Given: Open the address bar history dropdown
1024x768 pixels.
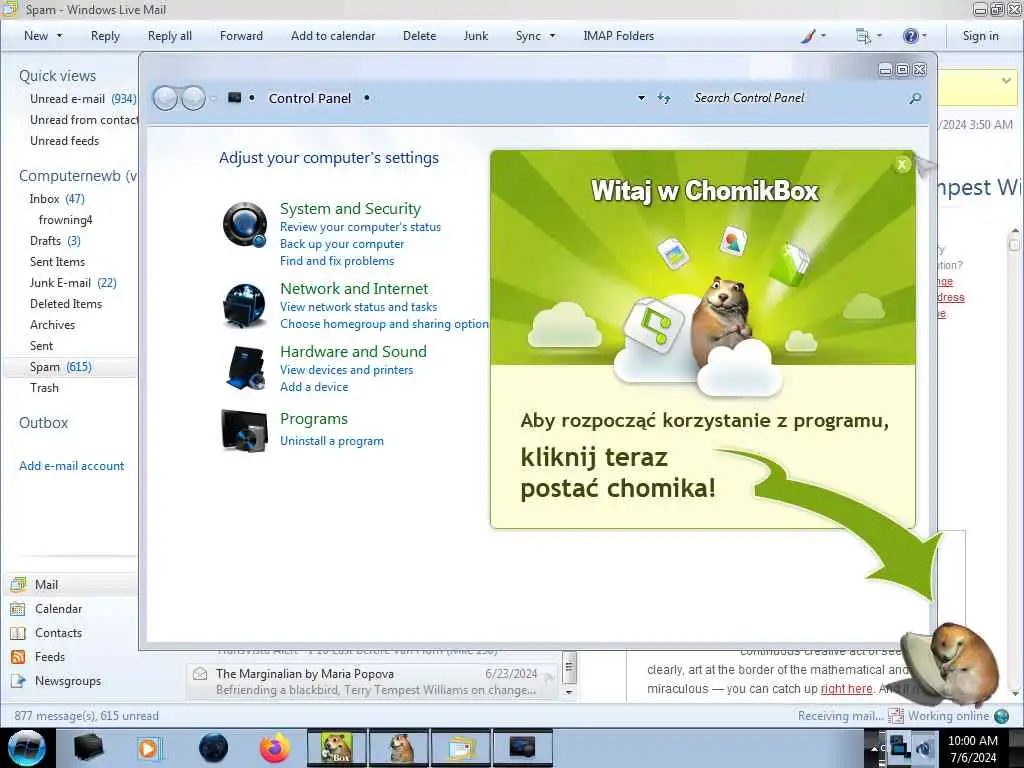Looking at the screenshot, I should pyautogui.click(x=641, y=99).
